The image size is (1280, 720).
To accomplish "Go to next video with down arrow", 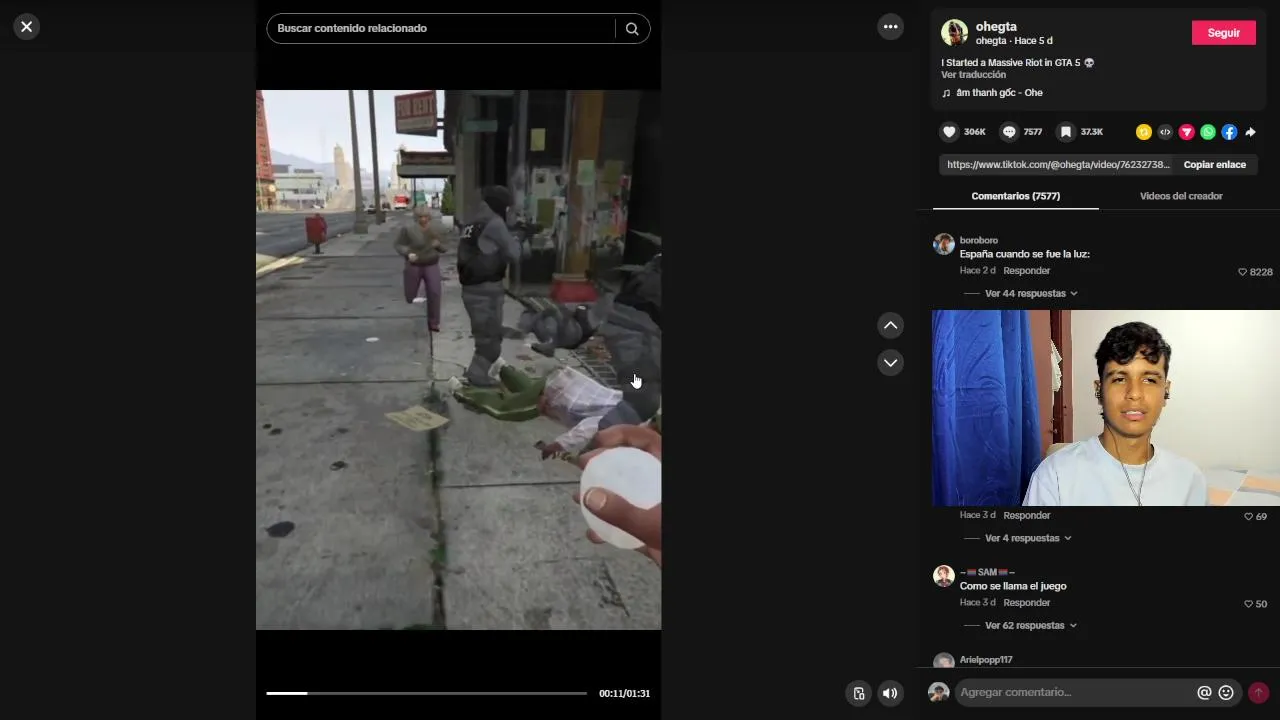I will point(890,362).
